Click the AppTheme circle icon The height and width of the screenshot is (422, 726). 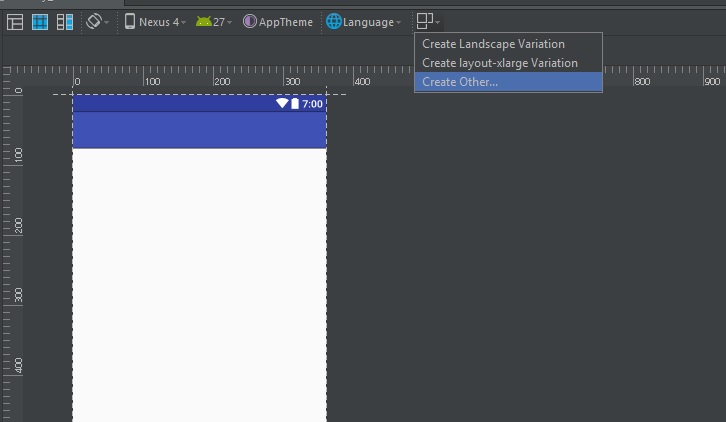pyautogui.click(x=250, y=22)
